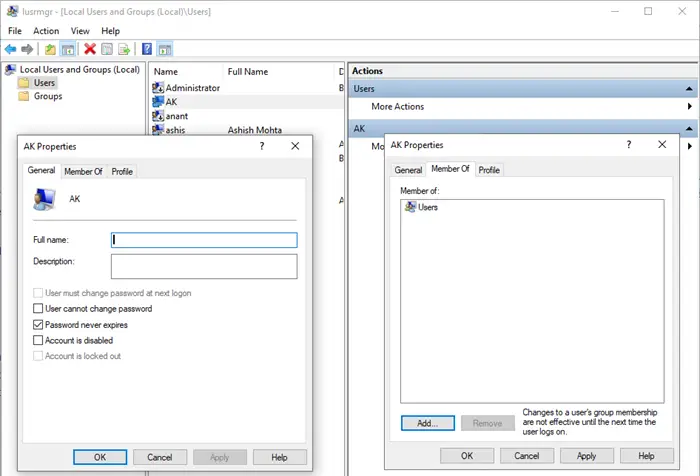The height and width of the screenshot is (476, 700).
Task: Click the Users group icon in Member of list
Action: tap(410, 207)
